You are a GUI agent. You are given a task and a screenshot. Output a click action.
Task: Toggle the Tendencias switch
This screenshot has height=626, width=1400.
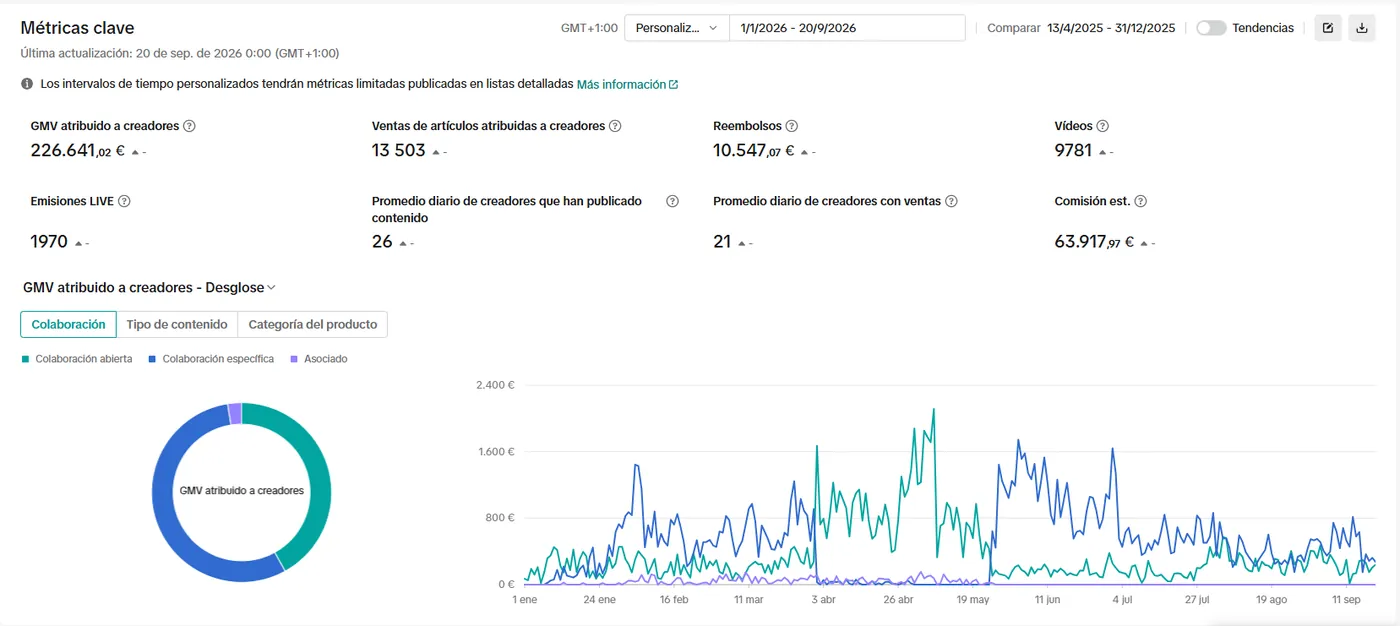(x=1211, y=28)
